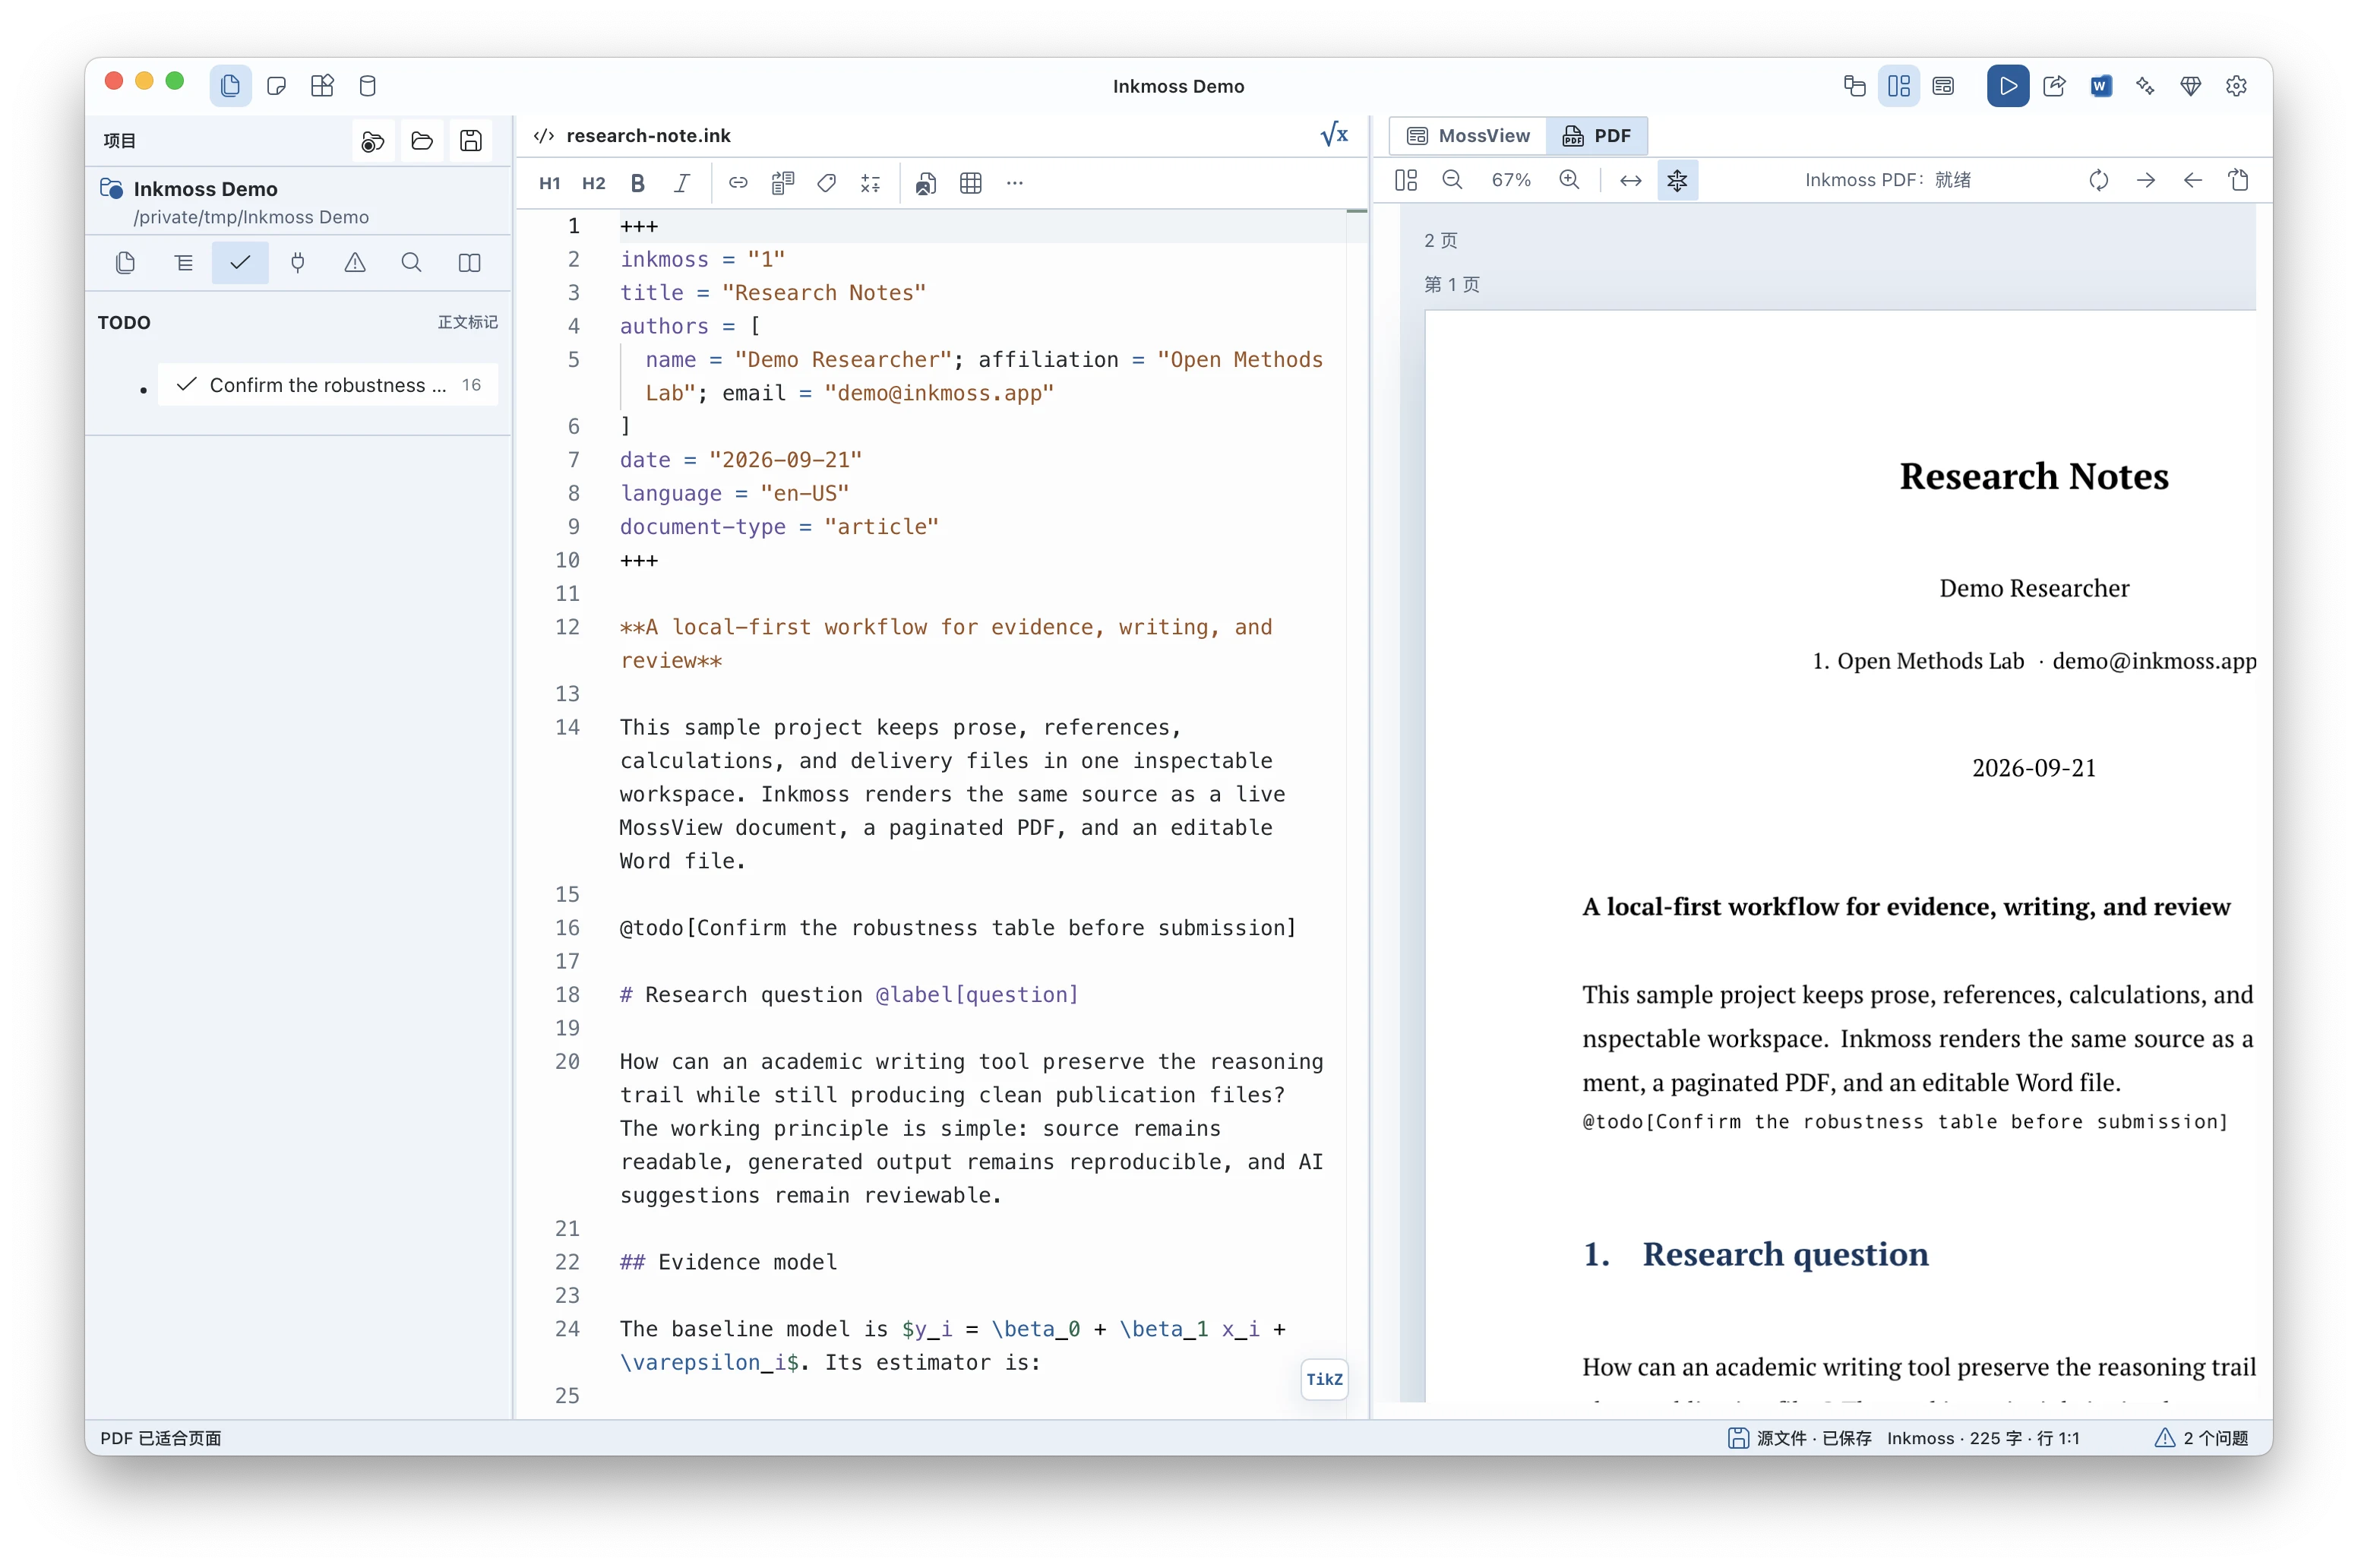
Task: Click the research-note.ink file name
Action: (x=648, y=135)
